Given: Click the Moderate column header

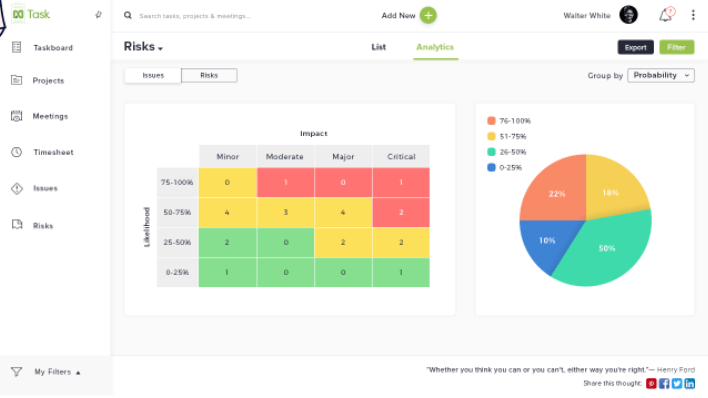Looking at the screenshot, I should [x=284, y=156].
